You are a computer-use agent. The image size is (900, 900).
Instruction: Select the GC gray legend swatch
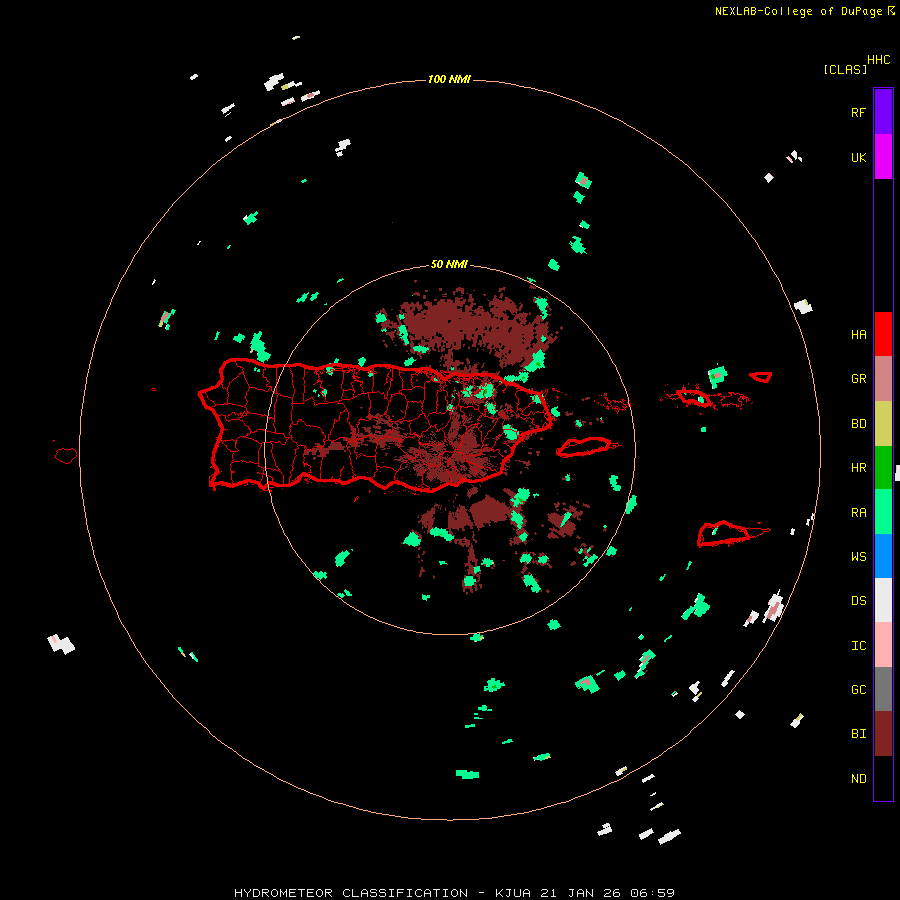pos(883,689)
